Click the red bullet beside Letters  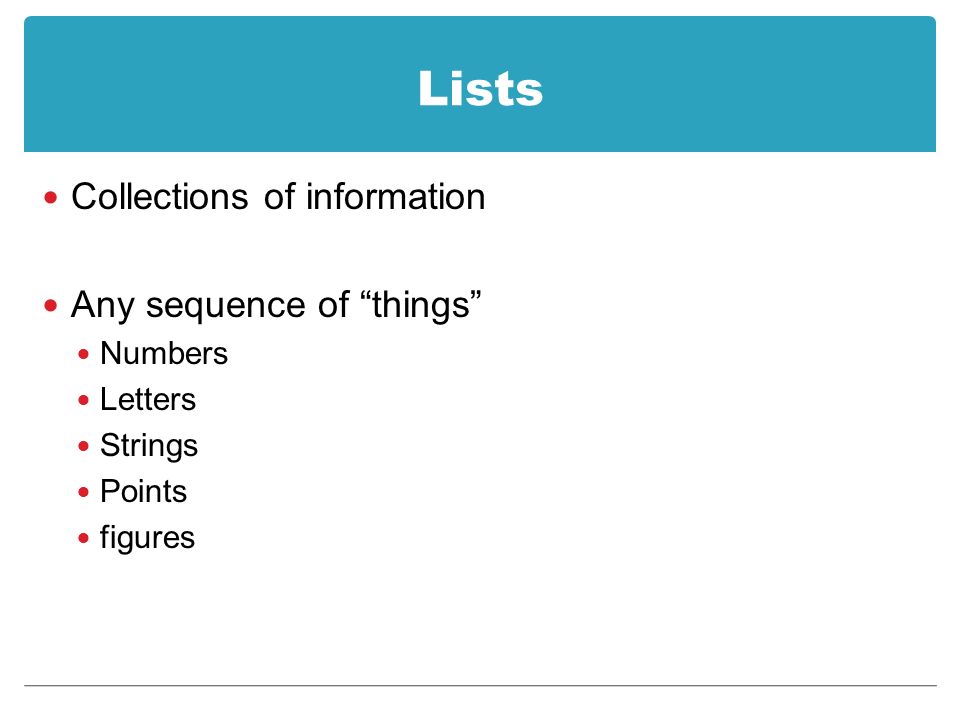(x=84, y=400)
